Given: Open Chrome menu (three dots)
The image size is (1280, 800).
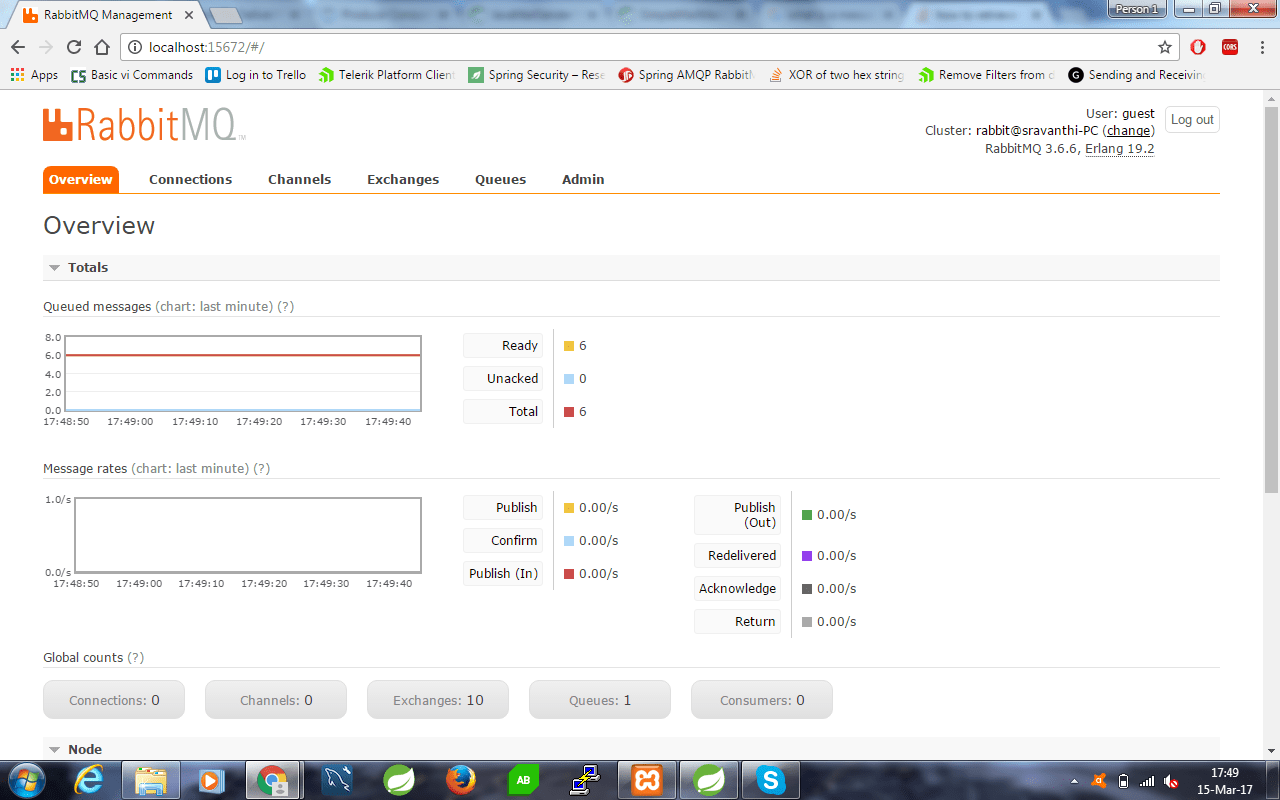Looking at the screenshot, I should [x=1261, y=47].
